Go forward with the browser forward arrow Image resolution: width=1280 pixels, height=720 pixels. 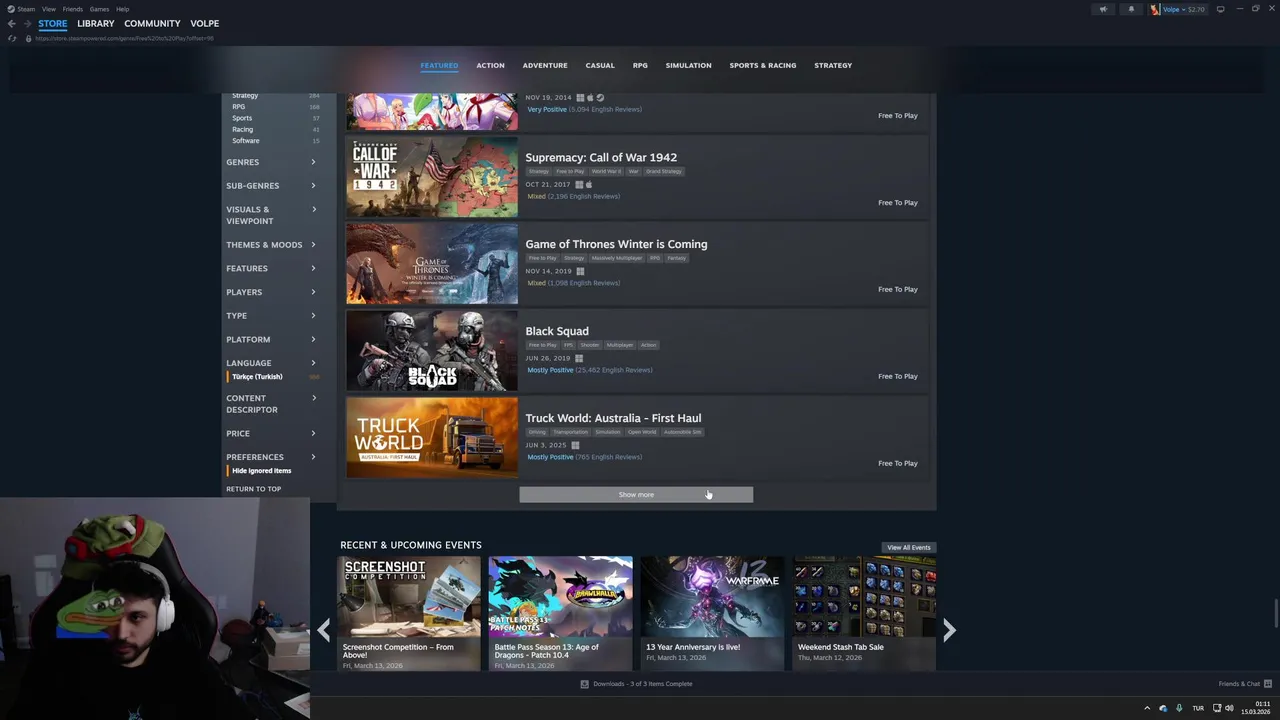(x=27, y=23)
